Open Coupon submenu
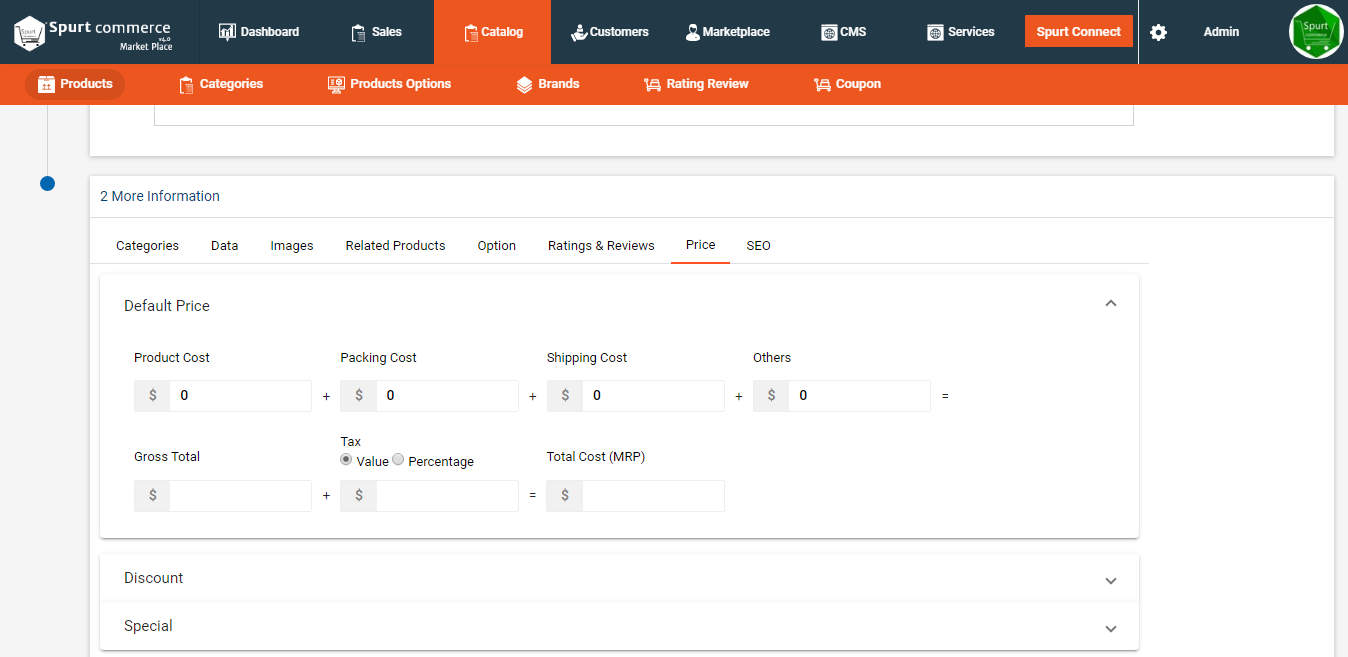The height and width of the screenshot is (657, 1348). coord(847,84)
